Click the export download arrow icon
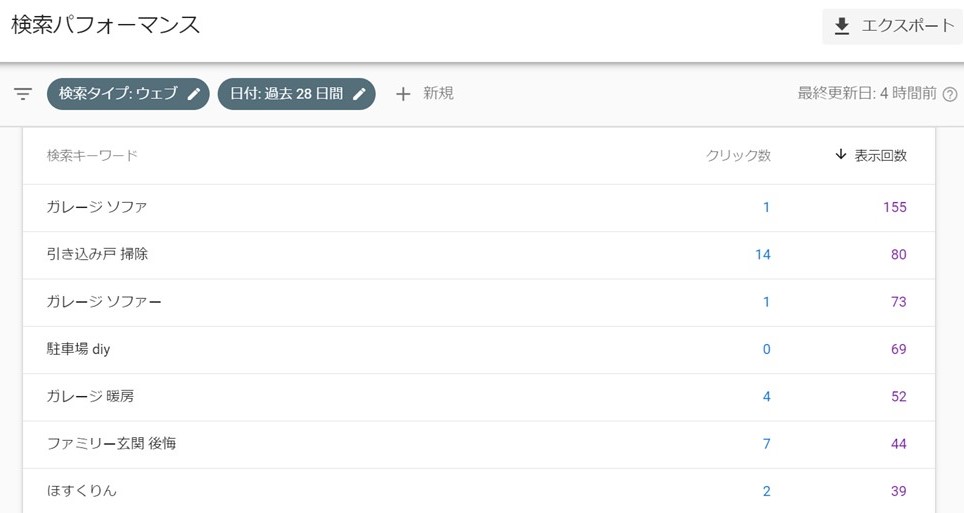 point(842,26)
